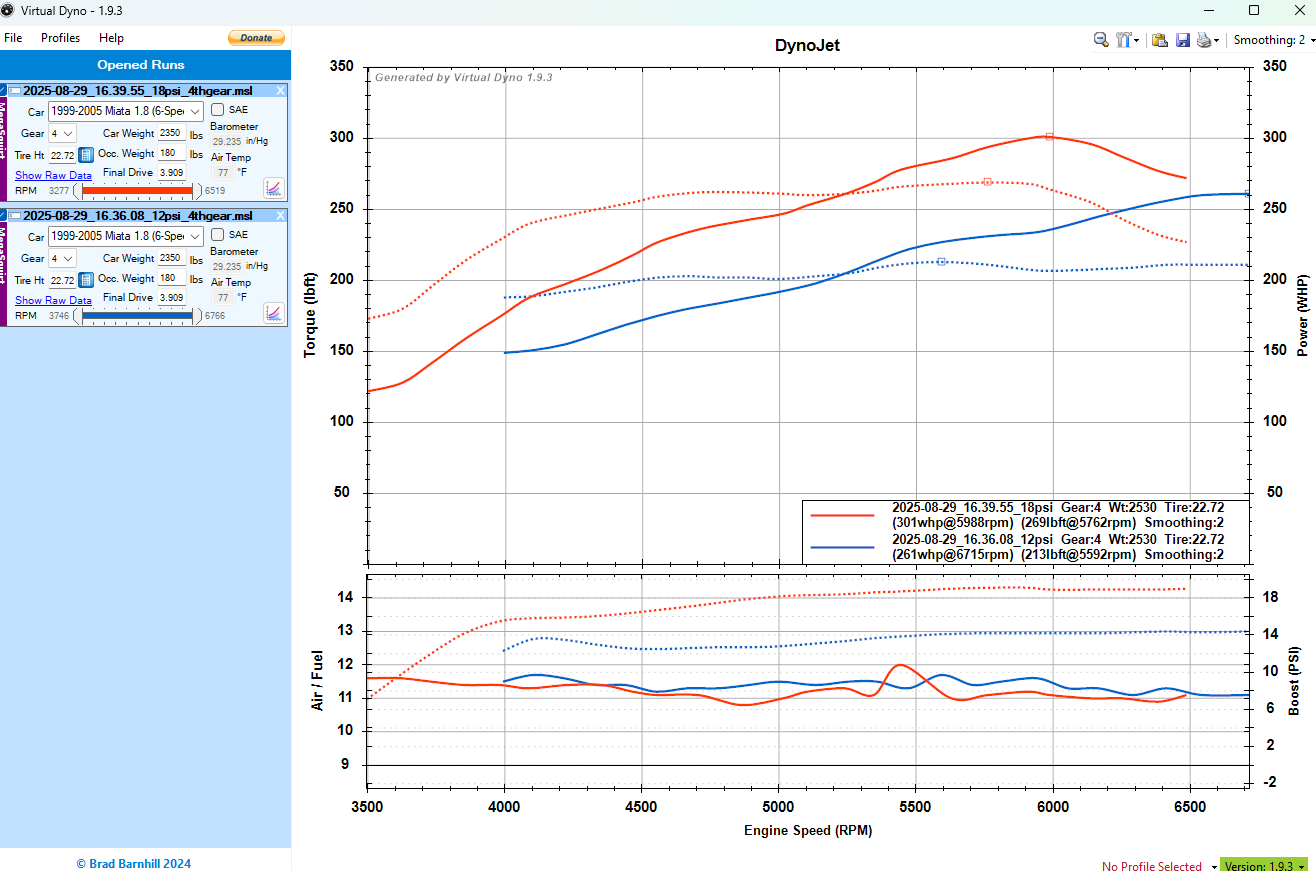Click the printer icon in toolbar
The image size is (1316, 871).
1204,40
